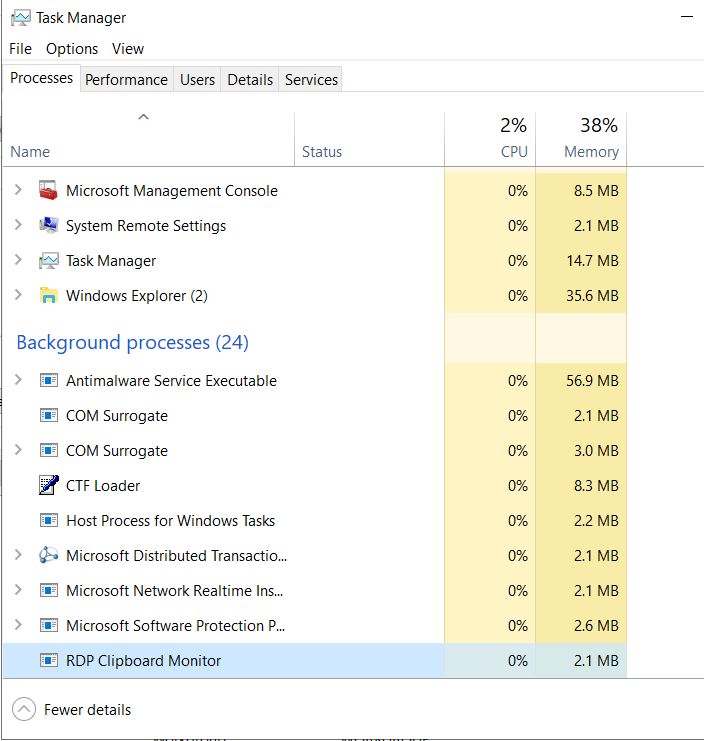Viewport: 704px width, 741px height.
Task: Select the Host Process for Windows Tasks name
Action: pos(170,520)
